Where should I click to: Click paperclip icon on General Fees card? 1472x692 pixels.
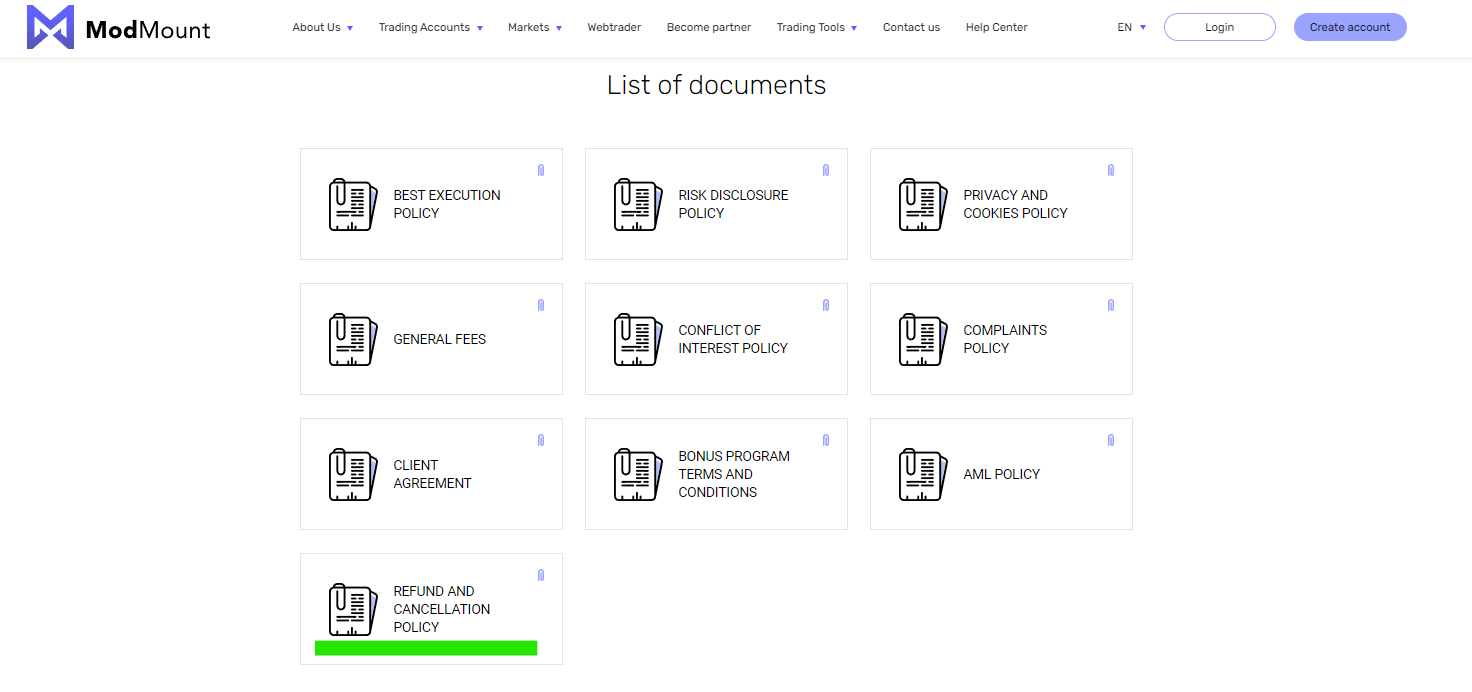coord(541,305)
